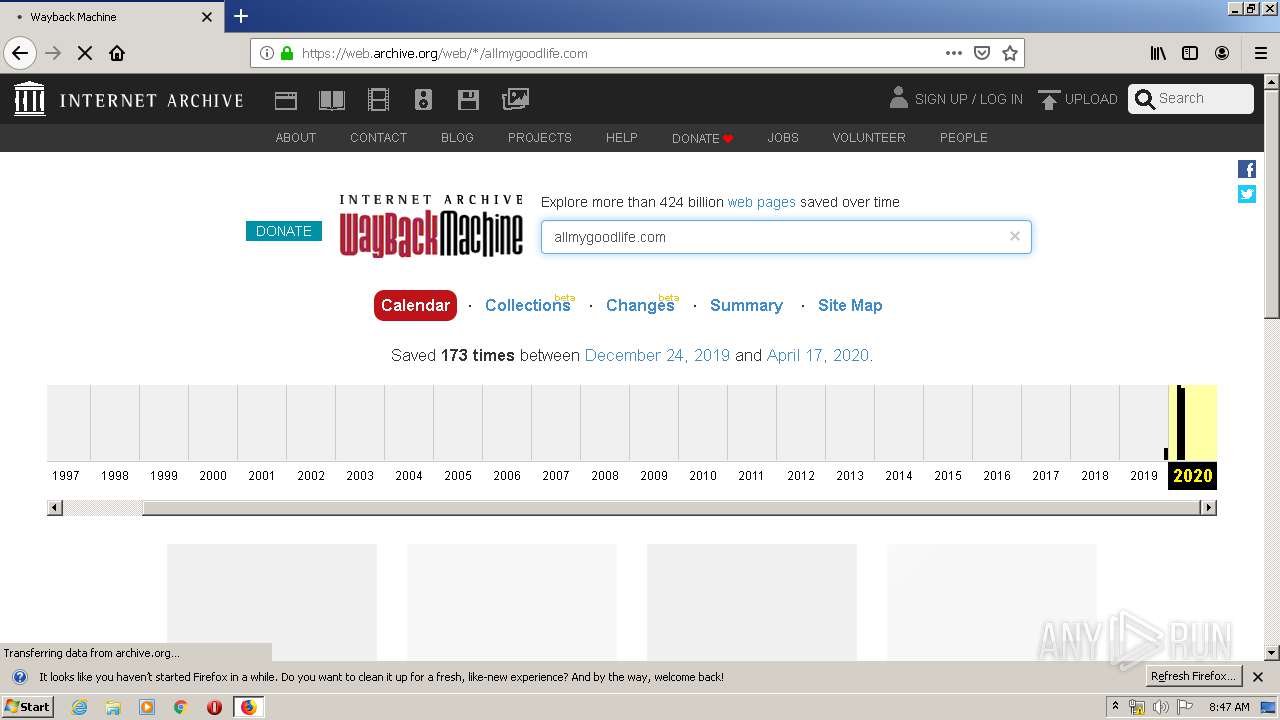The width and height of the screenshot is (1280, 720).
Task: Open the Audio speaker icon
Action: 423,100
